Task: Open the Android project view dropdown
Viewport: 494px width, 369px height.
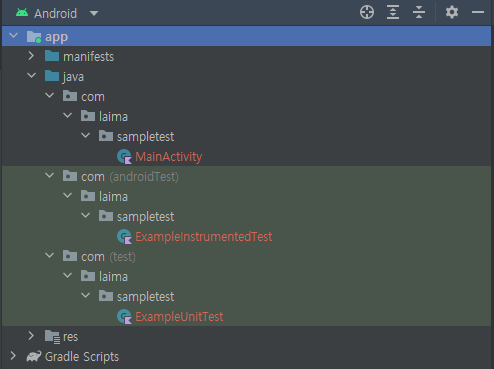Action: 94,13
